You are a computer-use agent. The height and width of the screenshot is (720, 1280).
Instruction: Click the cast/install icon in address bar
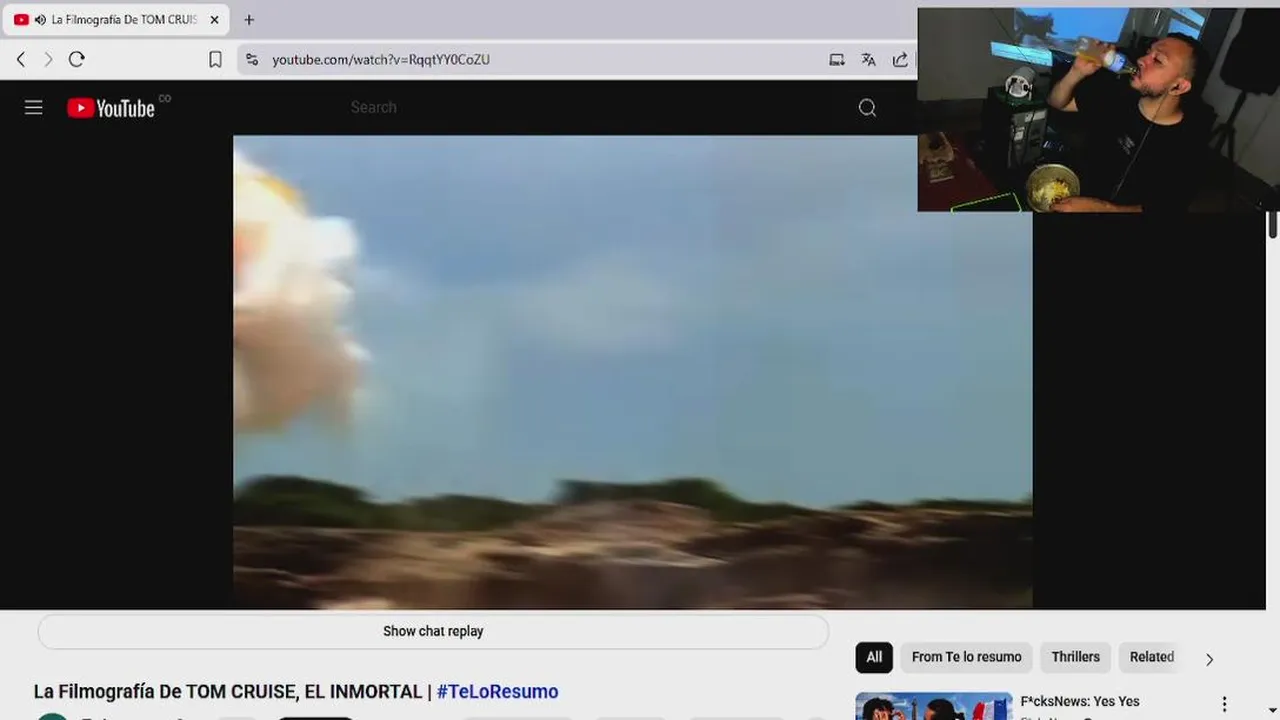click(837, 60)
